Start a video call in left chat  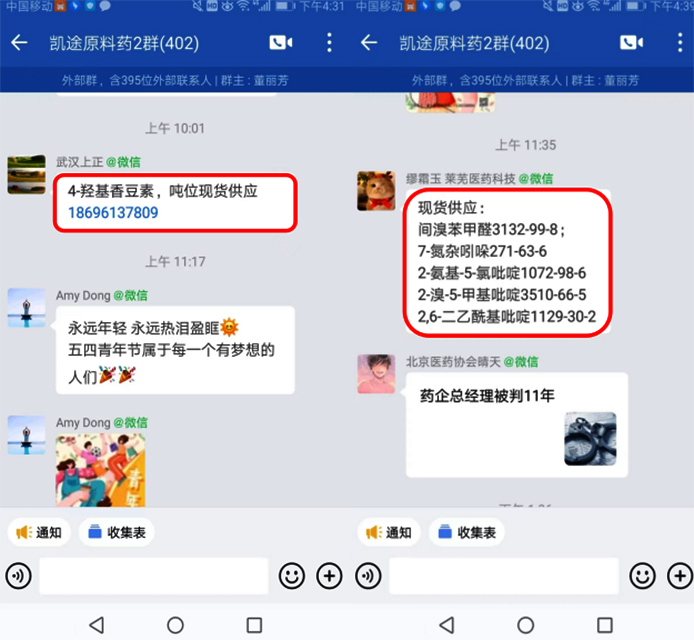(281, 43)
